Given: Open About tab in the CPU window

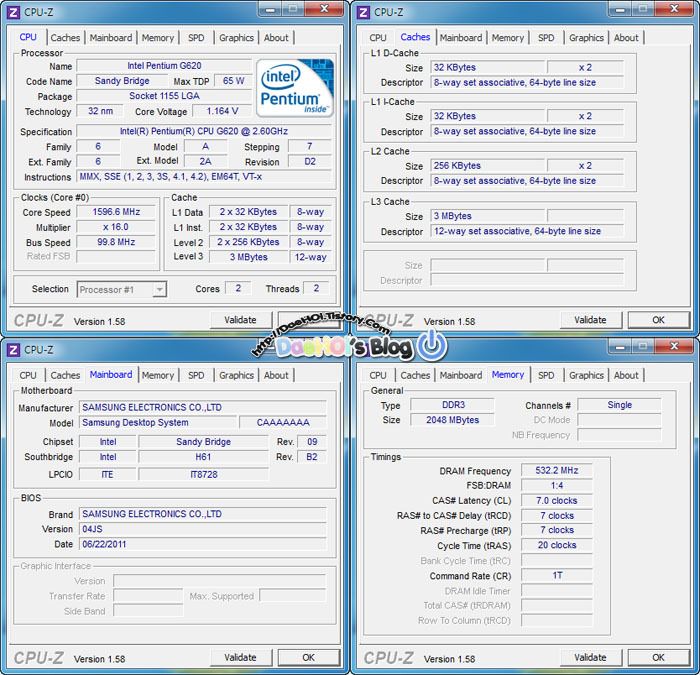Looking at the screenshot, I should coord(276,38).
